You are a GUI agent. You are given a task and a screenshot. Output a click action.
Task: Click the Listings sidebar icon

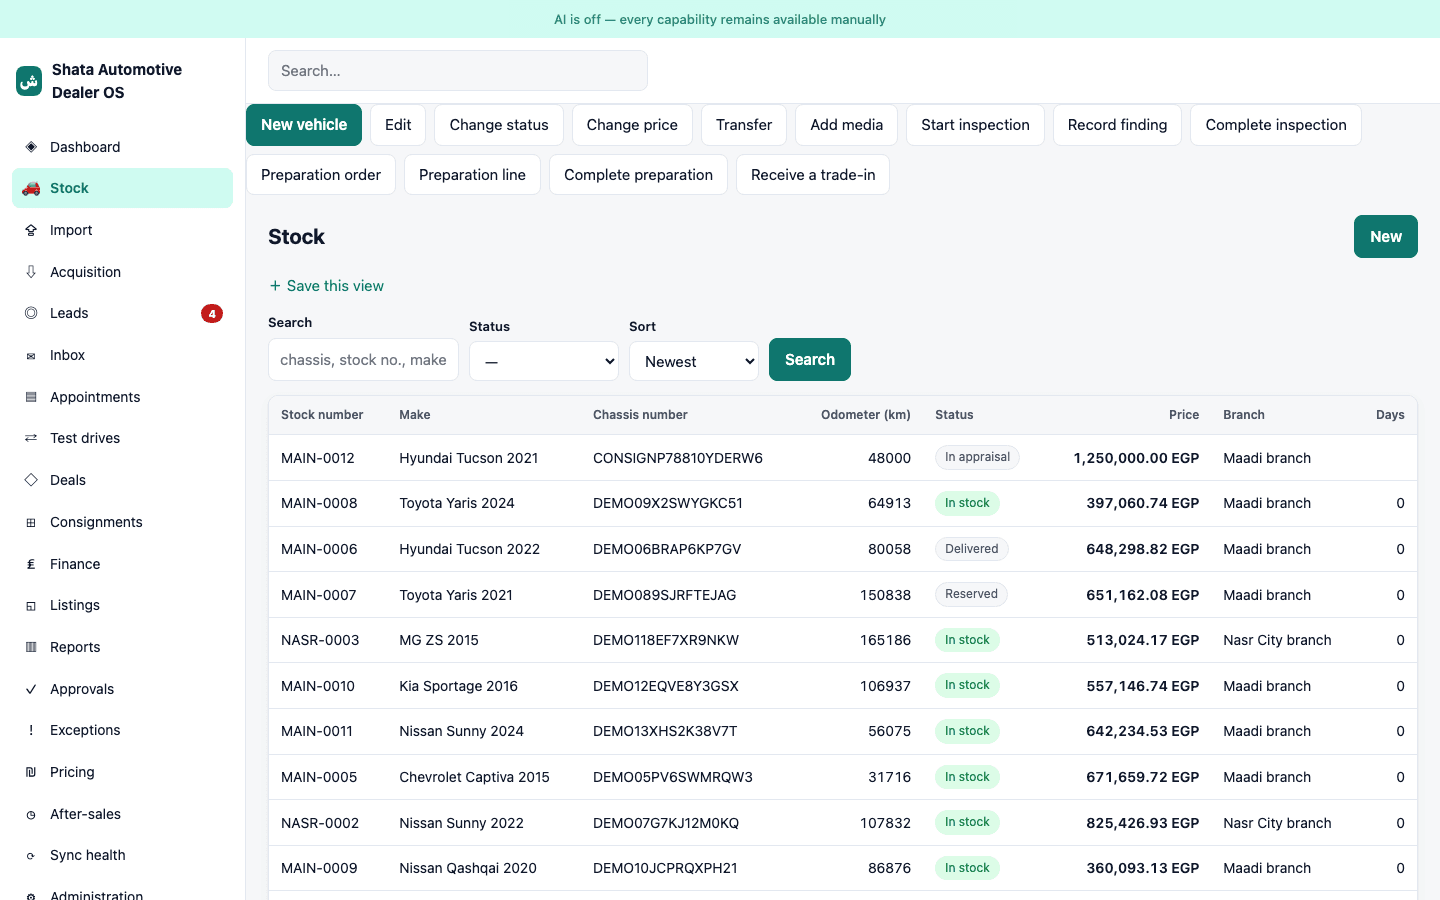pyautogui.click(x=31, y=605)
